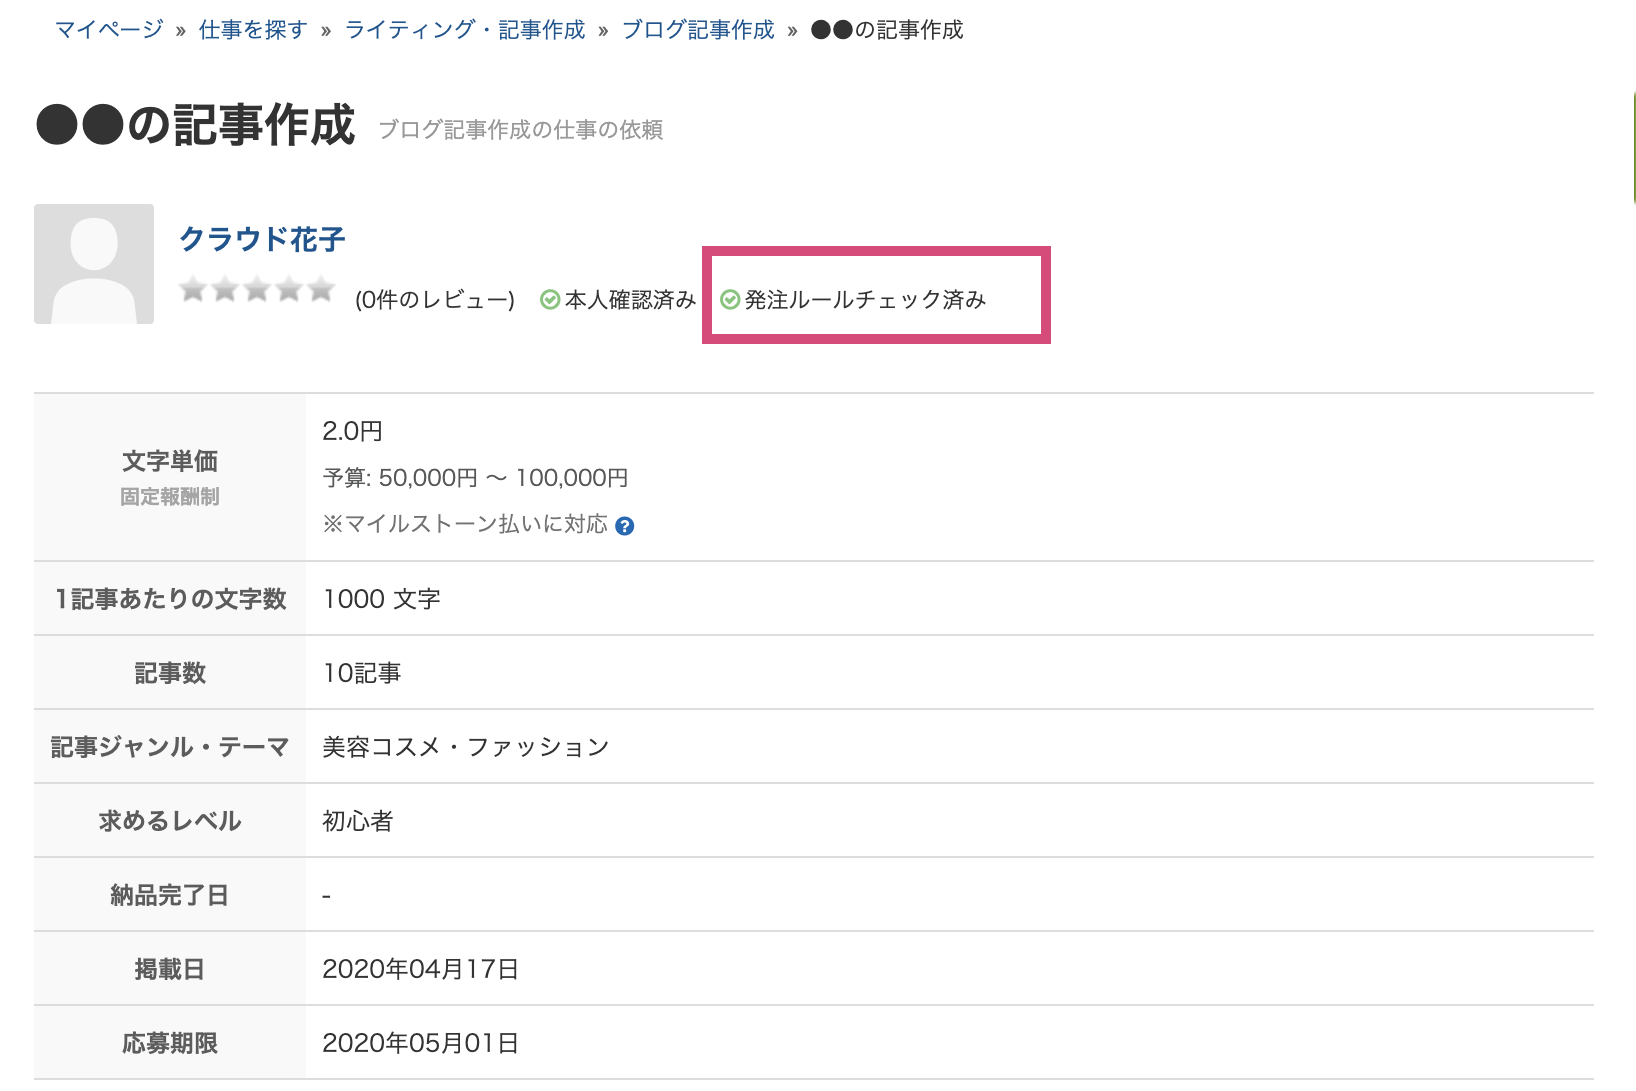Image resolution: width=1636 pixels, height=1091 pixels.
Task: Click the green check icon beside 発注ルールチェック済み
Action: pyautogui.click(x=730, y=300)
